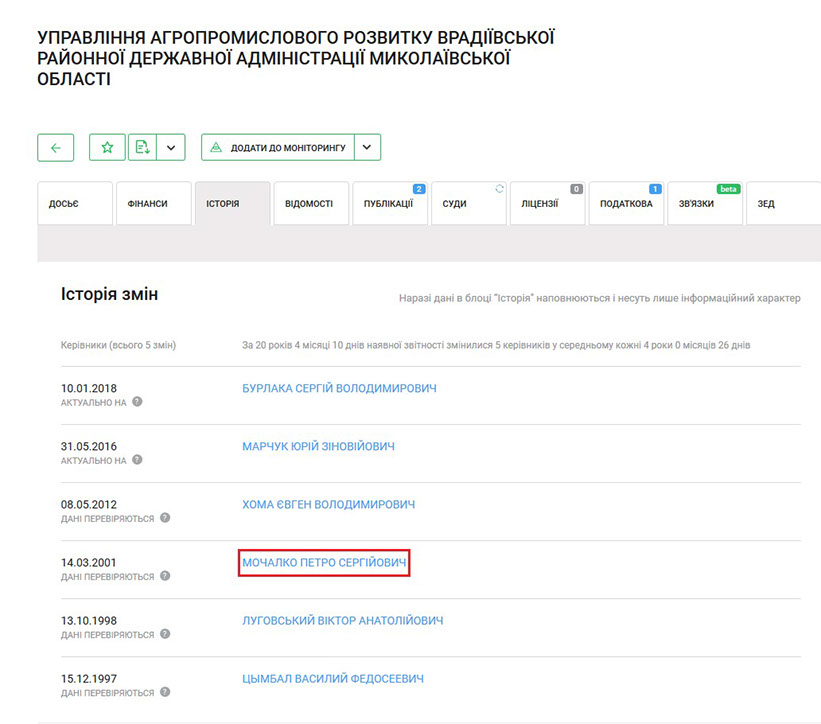This screenshot has height=724, width=821.
Task: Open link Бурлака Сергій Володимирович
Action: pyautogui.click(x=339, y=388)
